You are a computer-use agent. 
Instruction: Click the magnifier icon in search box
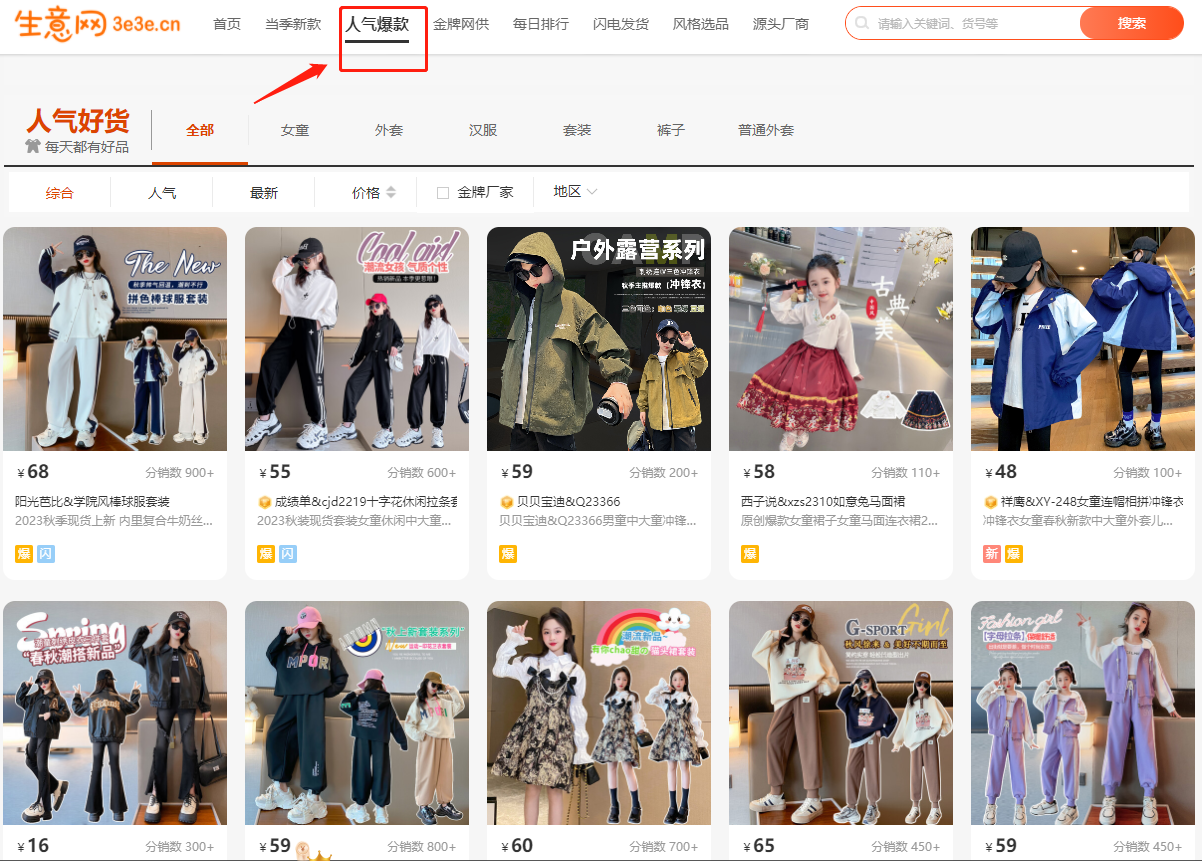coord(862,23)
